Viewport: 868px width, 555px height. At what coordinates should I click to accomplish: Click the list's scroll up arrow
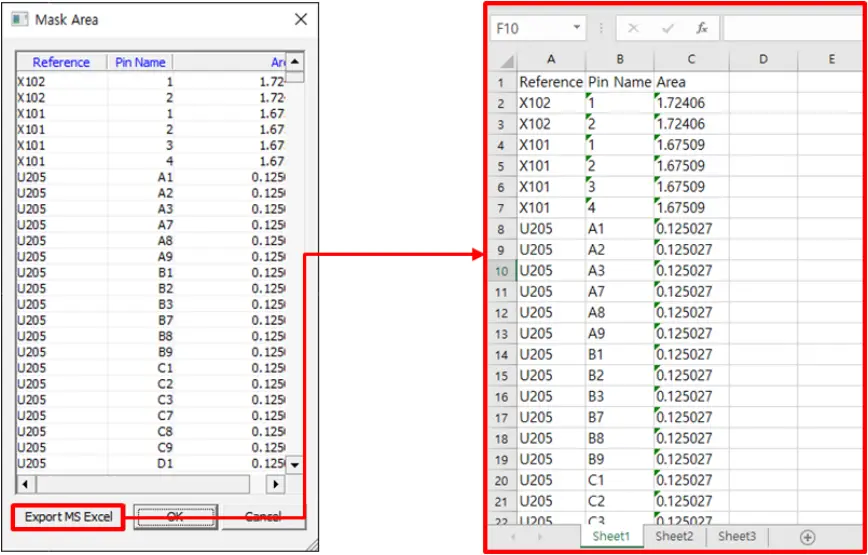pos(294,61)
